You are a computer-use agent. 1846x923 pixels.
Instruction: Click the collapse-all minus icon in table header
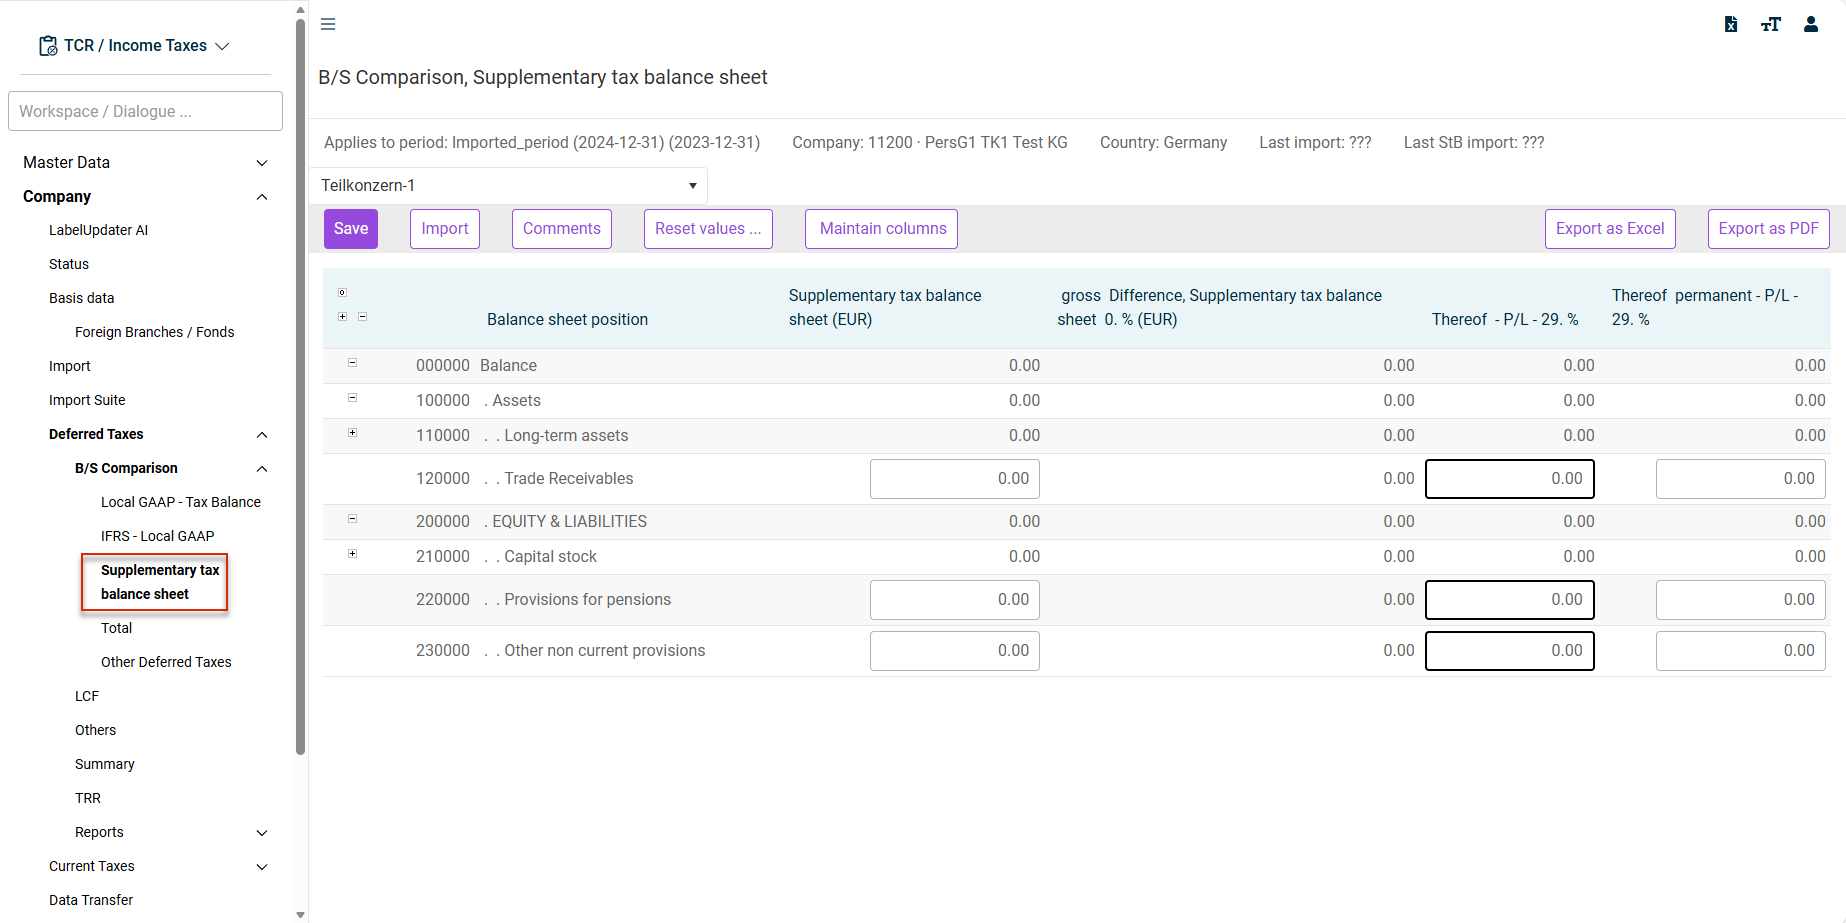tap(362, 316)
